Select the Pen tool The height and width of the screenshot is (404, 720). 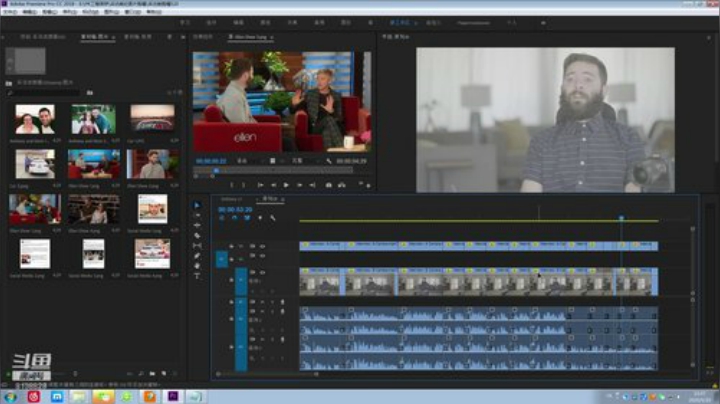tap(197, 256)
